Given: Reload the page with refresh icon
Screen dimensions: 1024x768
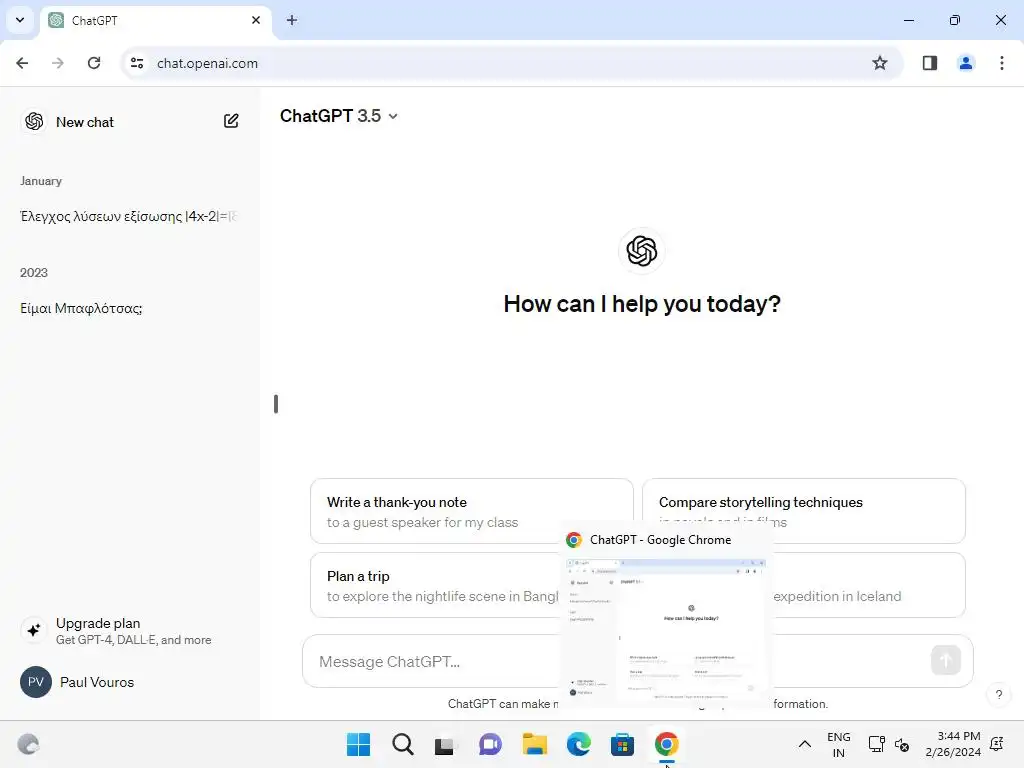Looking at the screenshot, I should (94, 63).
